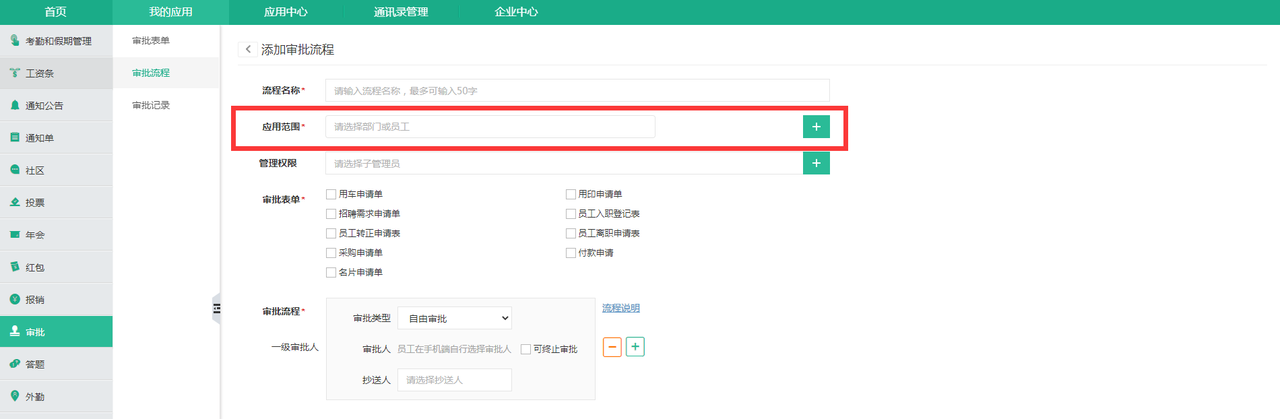The width and height of the screenshot is (1280, 419).
Task: Add department via 应用范围 plus button
Action: 816,127
